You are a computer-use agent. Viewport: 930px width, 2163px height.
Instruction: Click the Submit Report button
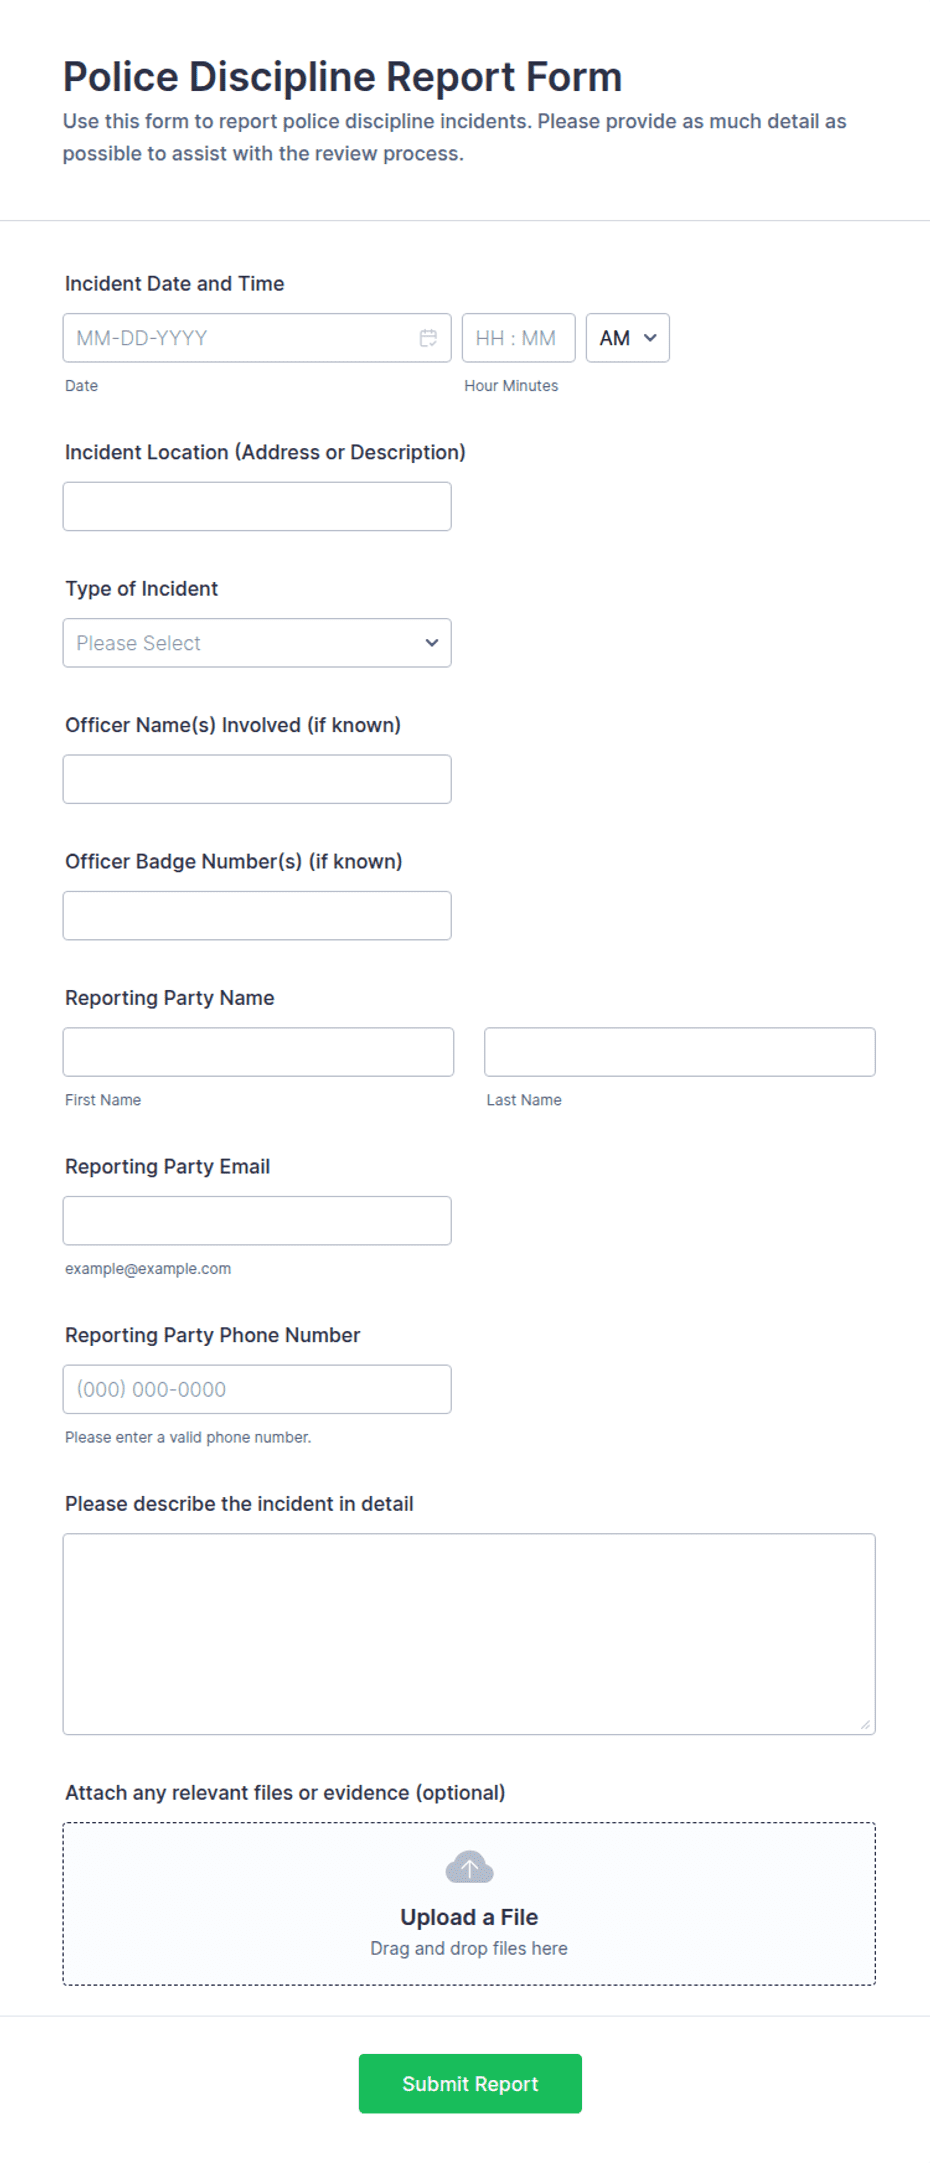pyautogui.click(x=470, y=2083)
